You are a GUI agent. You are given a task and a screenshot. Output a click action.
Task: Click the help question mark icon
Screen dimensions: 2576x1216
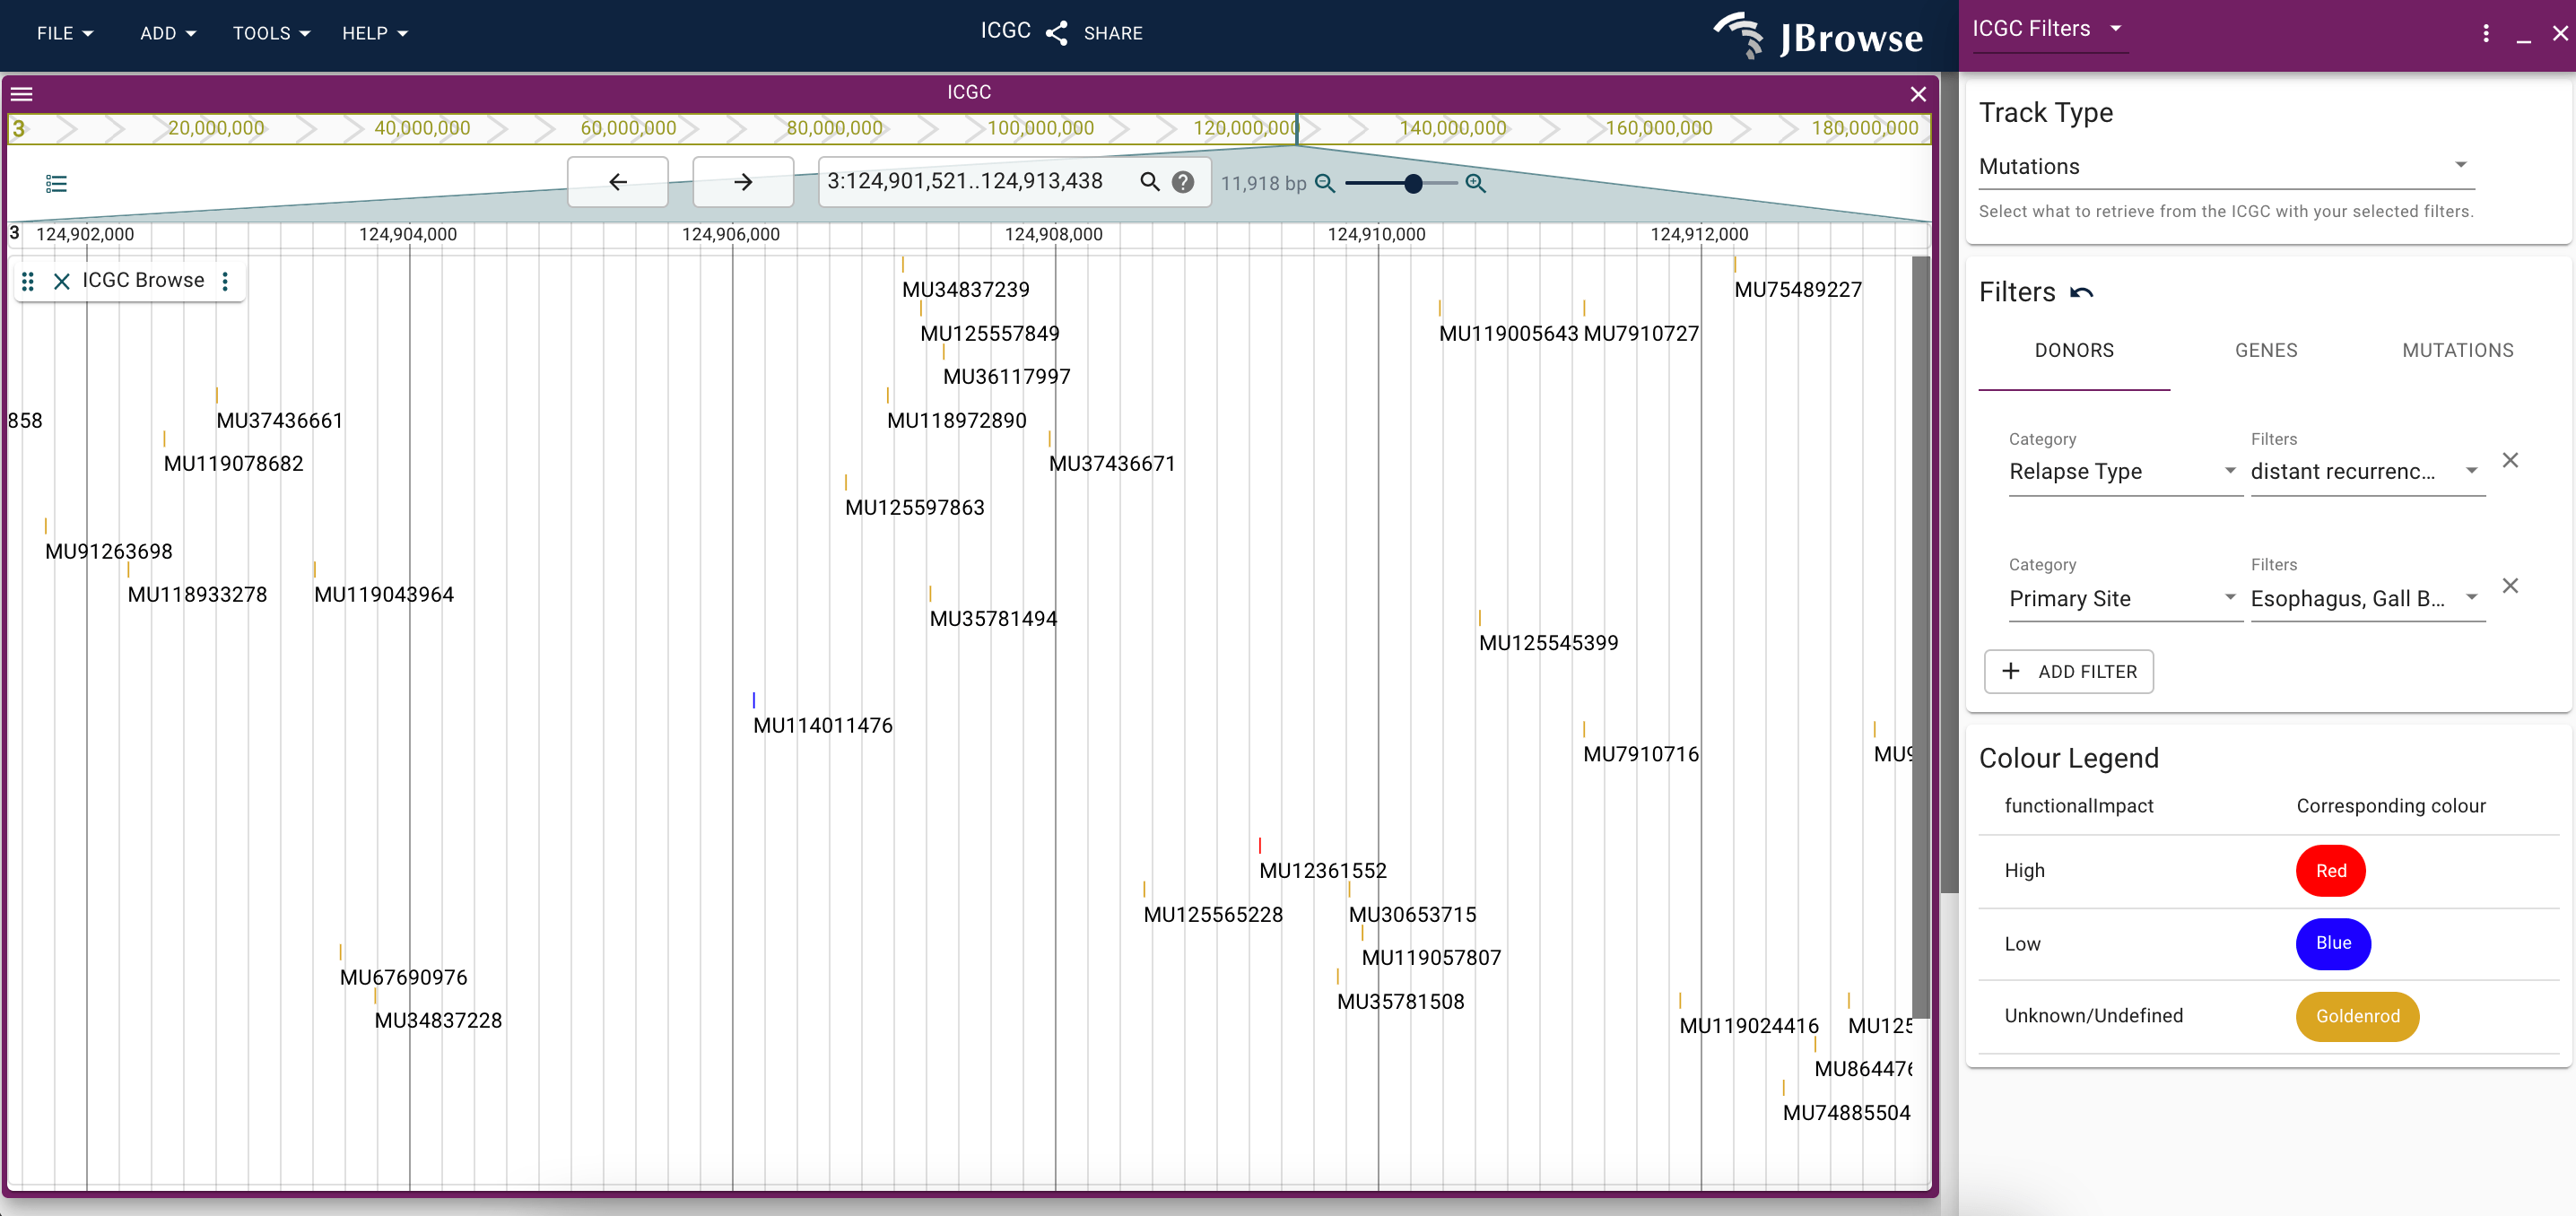coord(1183,182)
